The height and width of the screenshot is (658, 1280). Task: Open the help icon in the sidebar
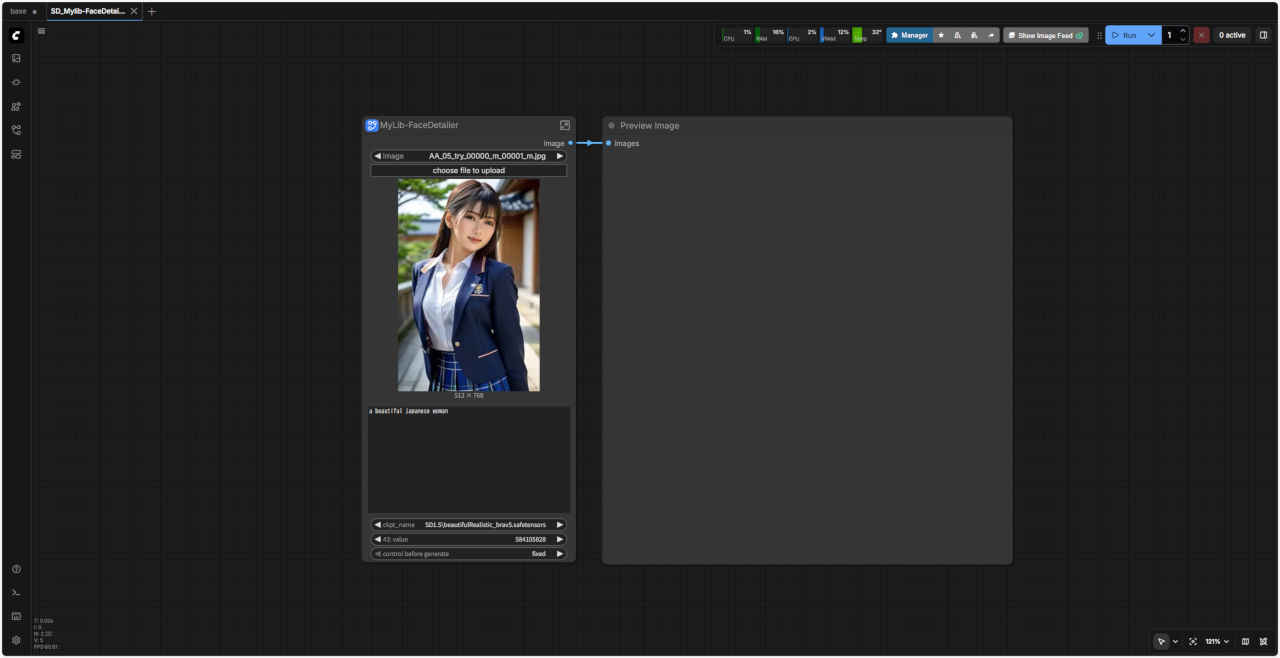(16, 569)
